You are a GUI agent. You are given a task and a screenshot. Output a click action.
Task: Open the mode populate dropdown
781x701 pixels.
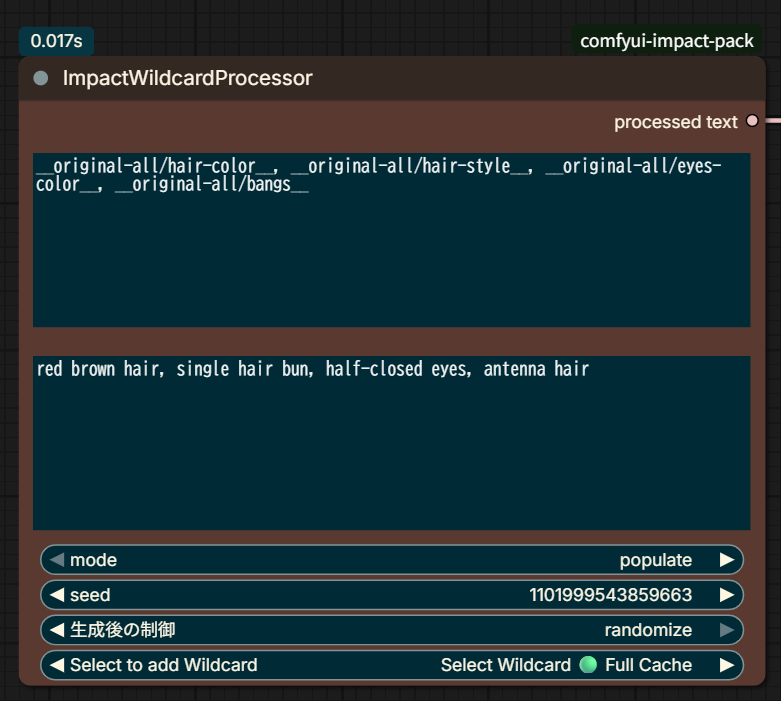click(x=391, y=560)
